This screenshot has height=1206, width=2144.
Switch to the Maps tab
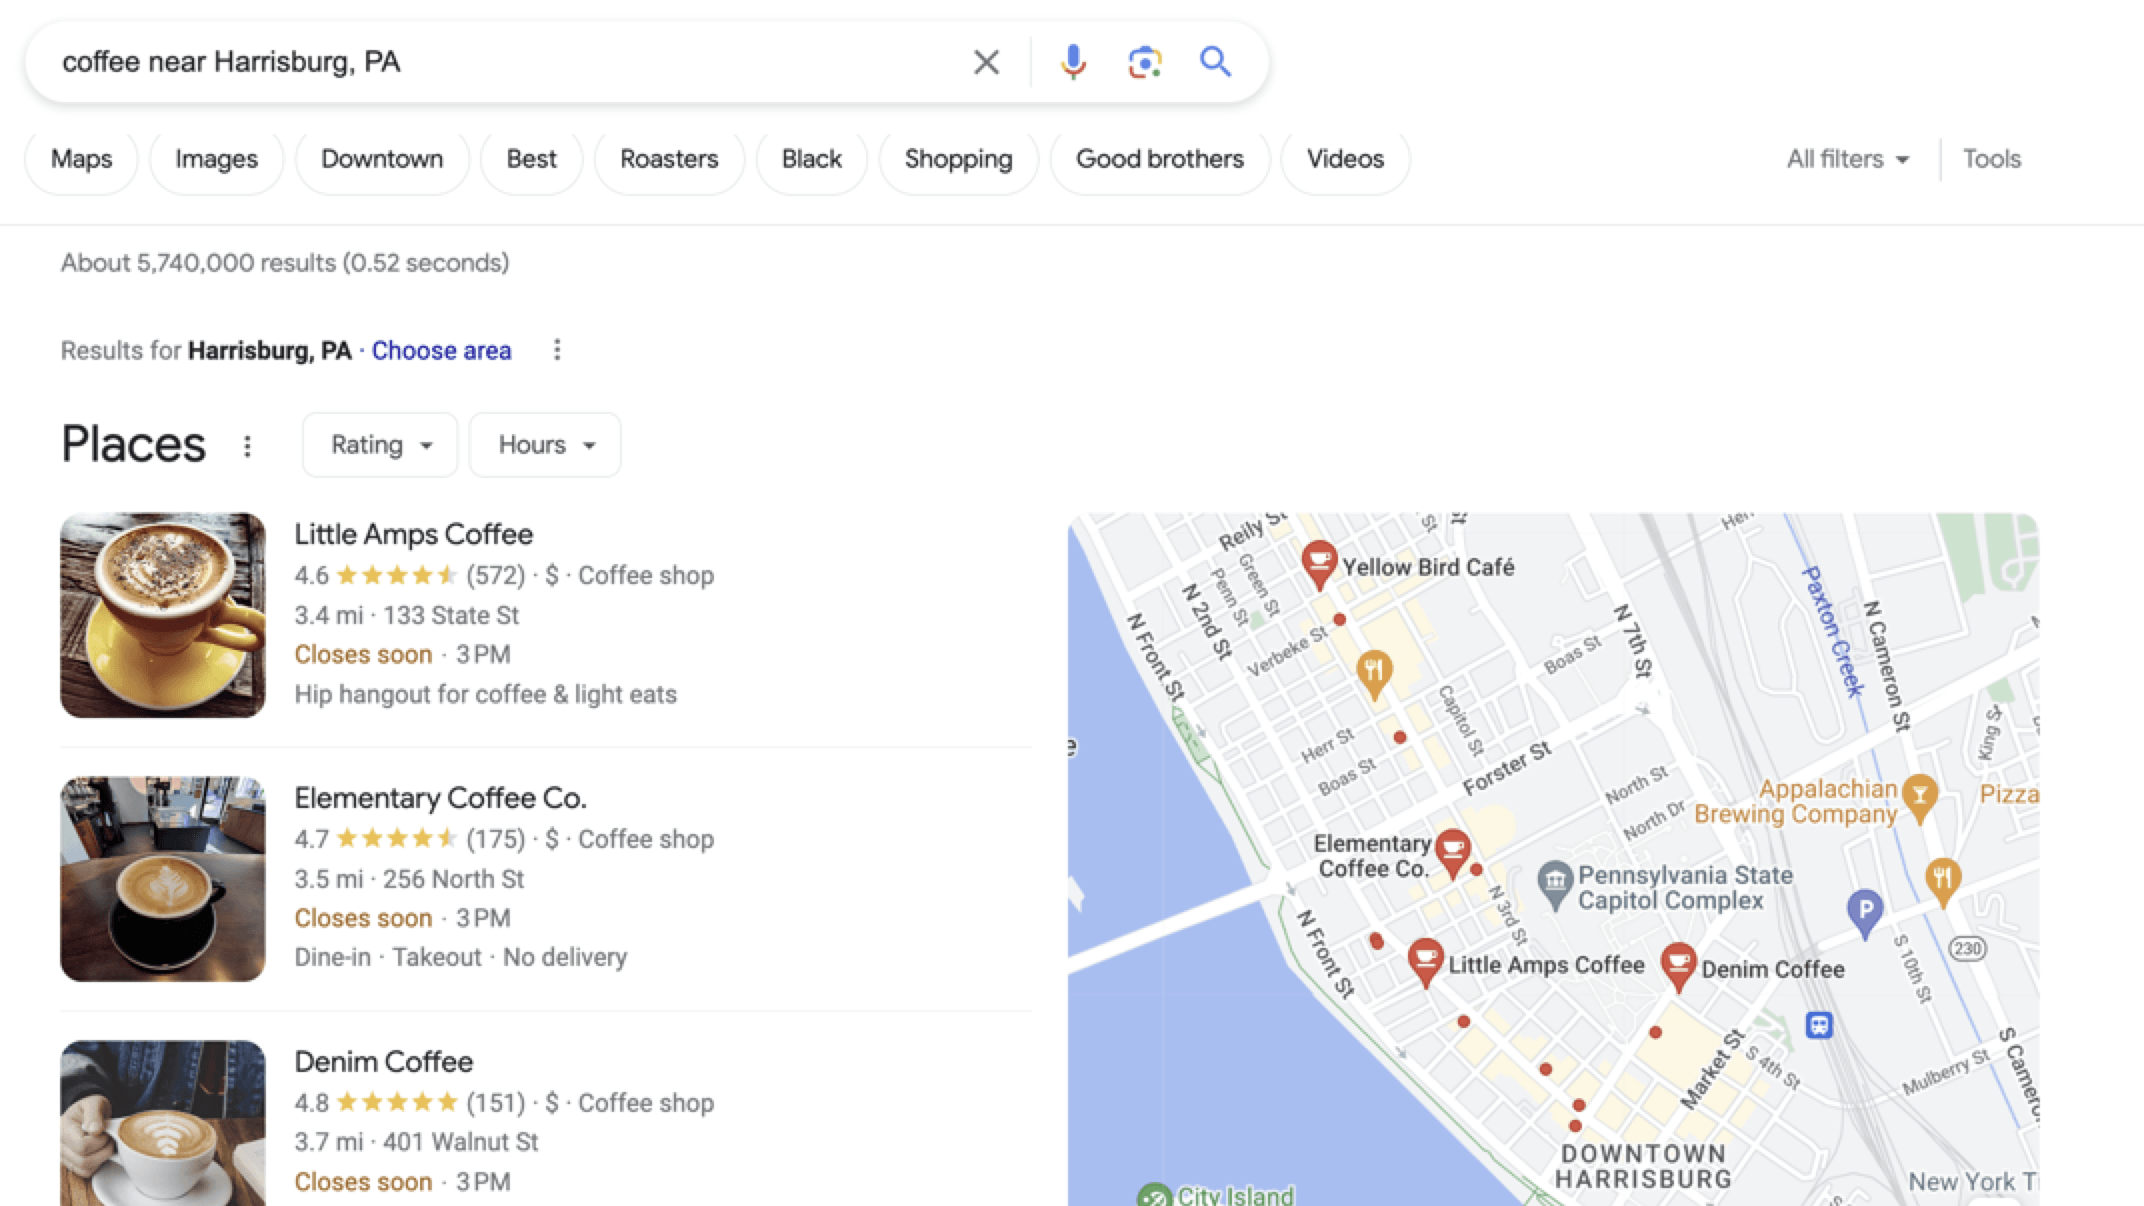pos(82,159)
